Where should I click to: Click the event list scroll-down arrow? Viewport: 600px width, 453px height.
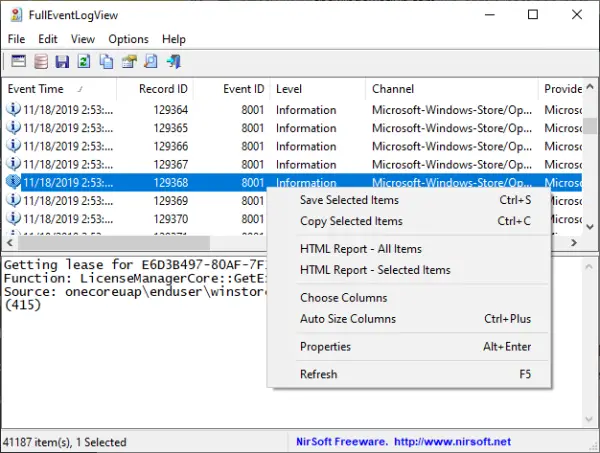pos(590,226)
